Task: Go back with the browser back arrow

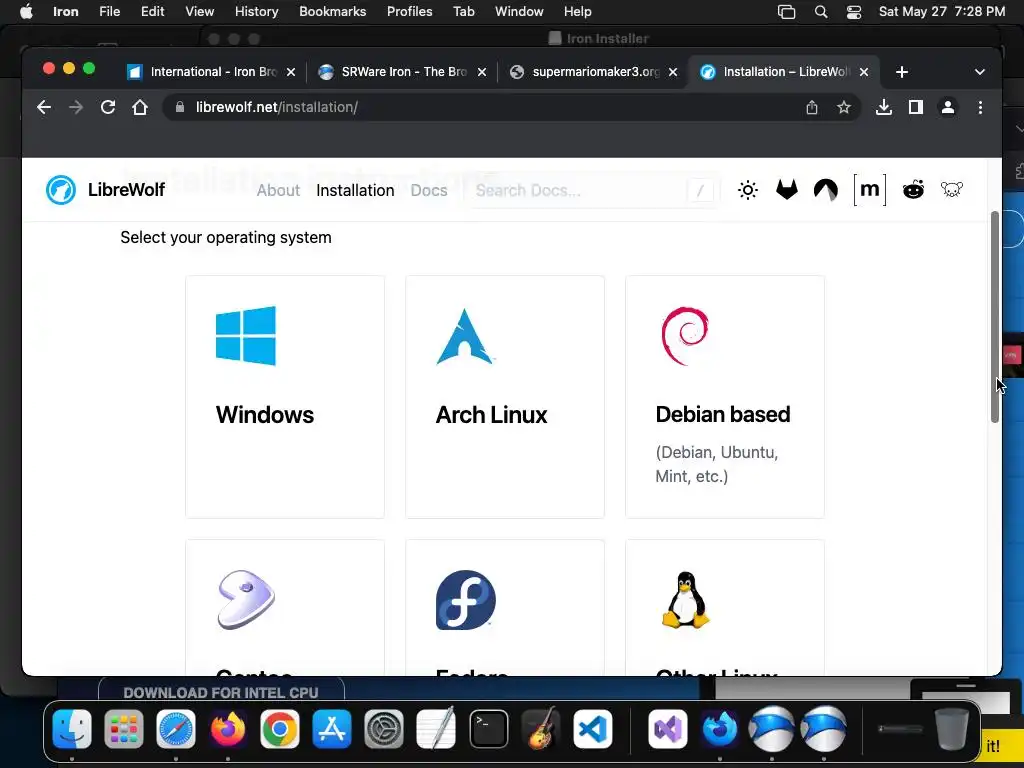Action: 44,107
